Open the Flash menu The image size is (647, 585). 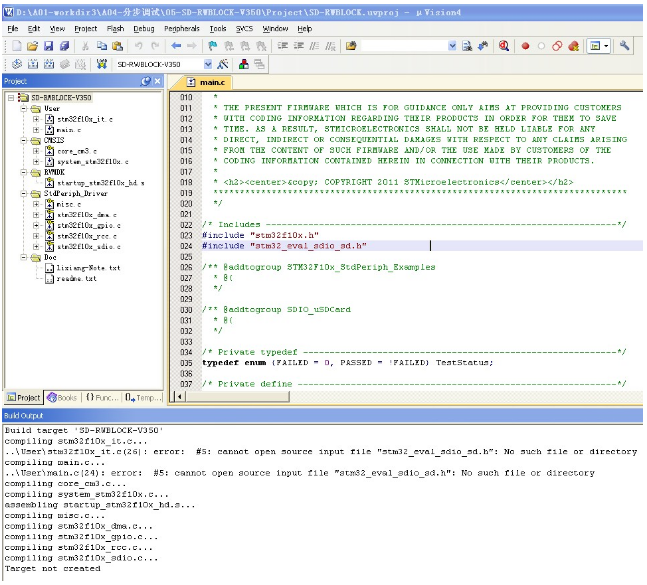tap(115, 29)
